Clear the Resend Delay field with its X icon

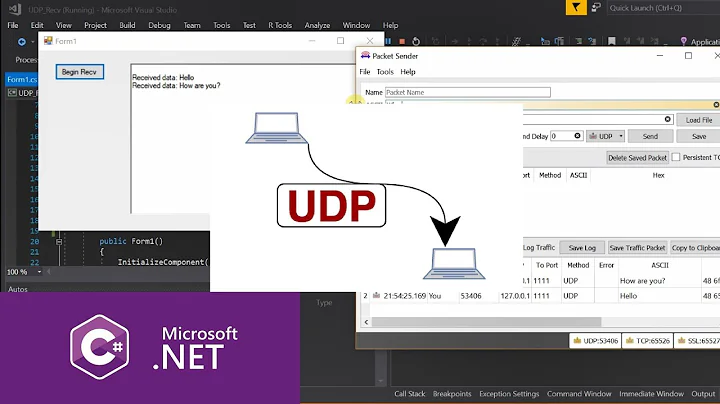point(579,136)
